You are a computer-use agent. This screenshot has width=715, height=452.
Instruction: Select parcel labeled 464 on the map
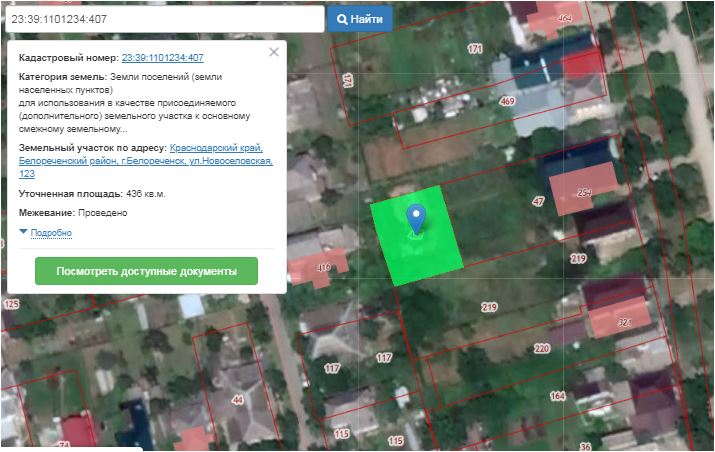565,17
